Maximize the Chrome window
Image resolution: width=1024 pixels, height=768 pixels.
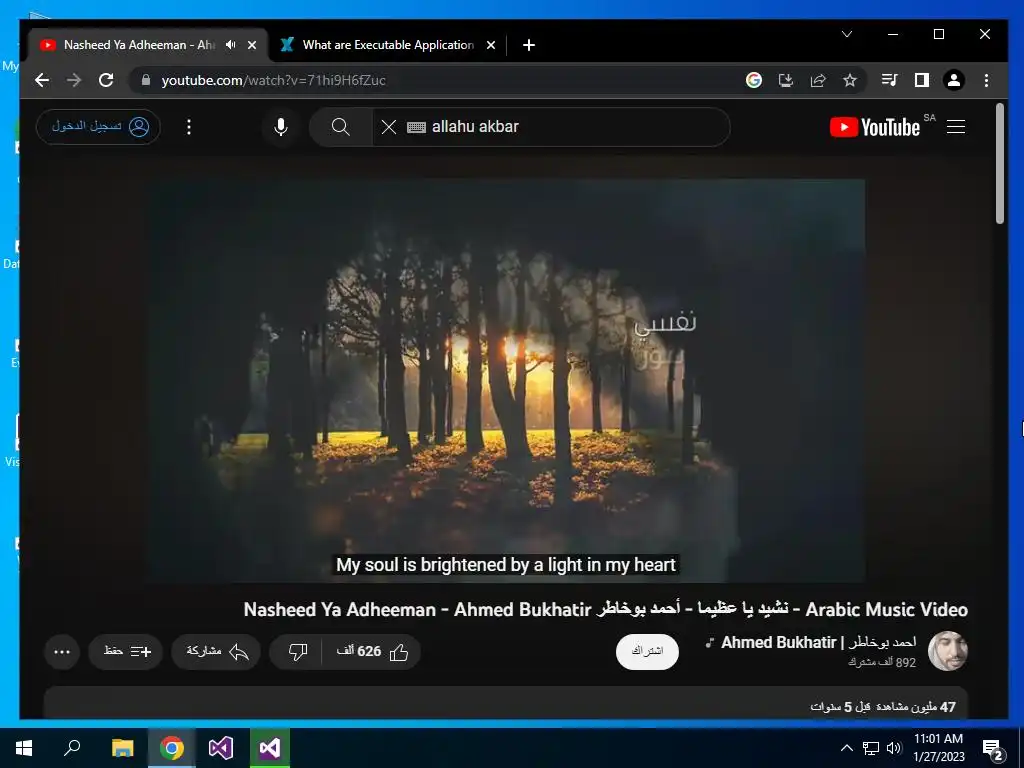[938, 34]
